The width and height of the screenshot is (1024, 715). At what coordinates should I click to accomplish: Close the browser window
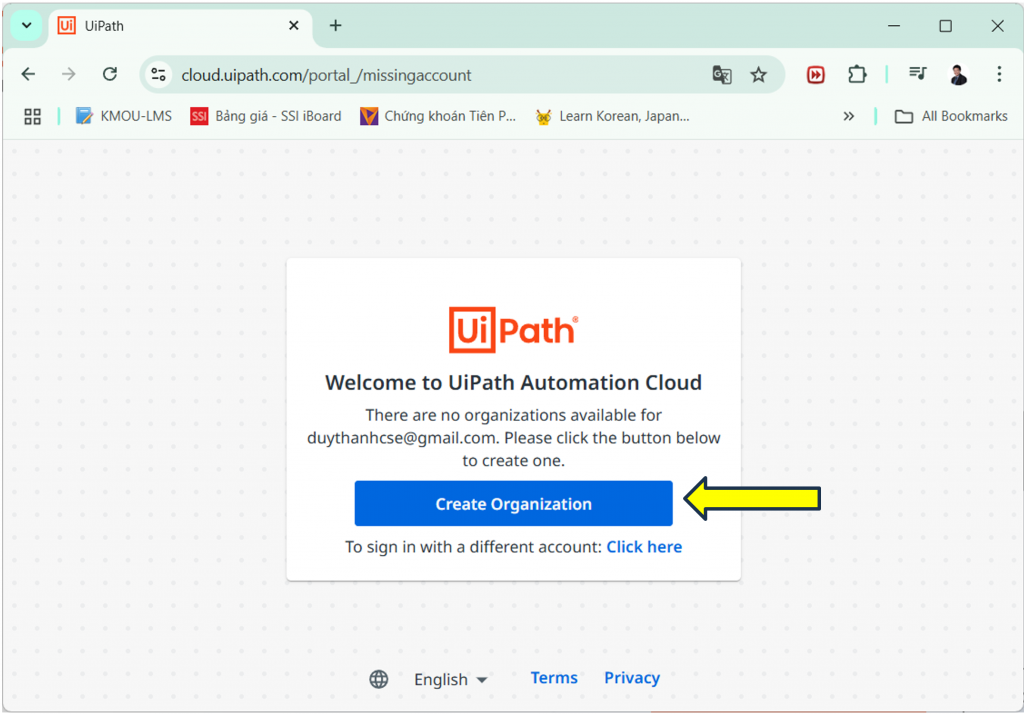click(x=997, y=25)
